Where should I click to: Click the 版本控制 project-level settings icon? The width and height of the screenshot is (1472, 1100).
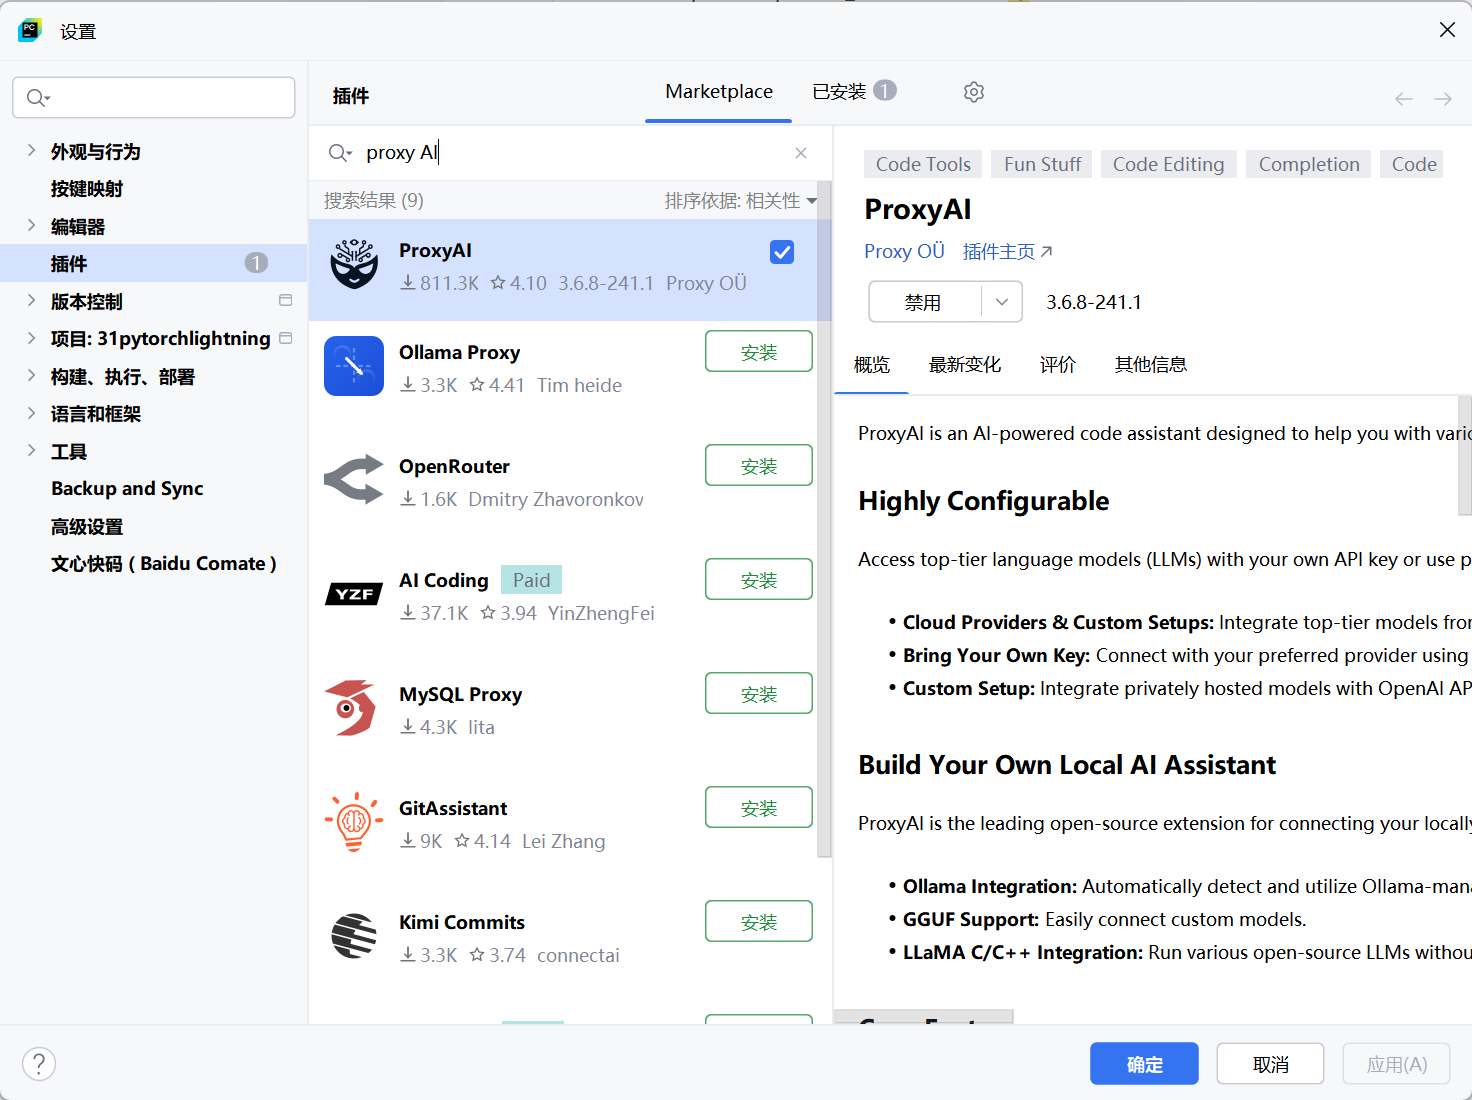pos(286,300)
